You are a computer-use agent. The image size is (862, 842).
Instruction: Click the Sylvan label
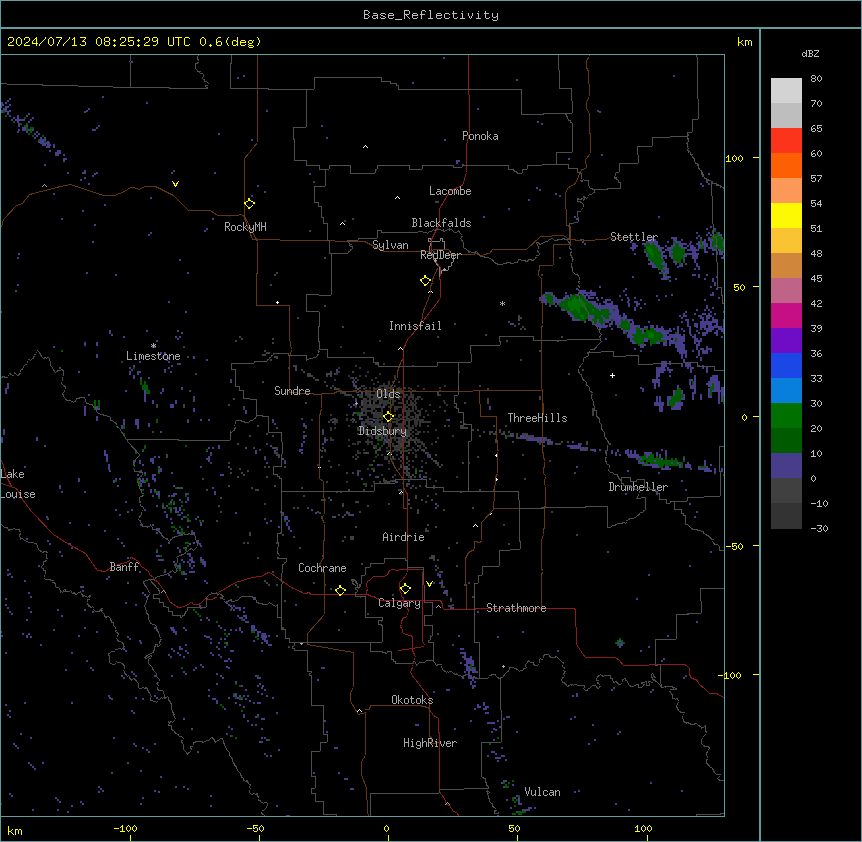point(390,245)
